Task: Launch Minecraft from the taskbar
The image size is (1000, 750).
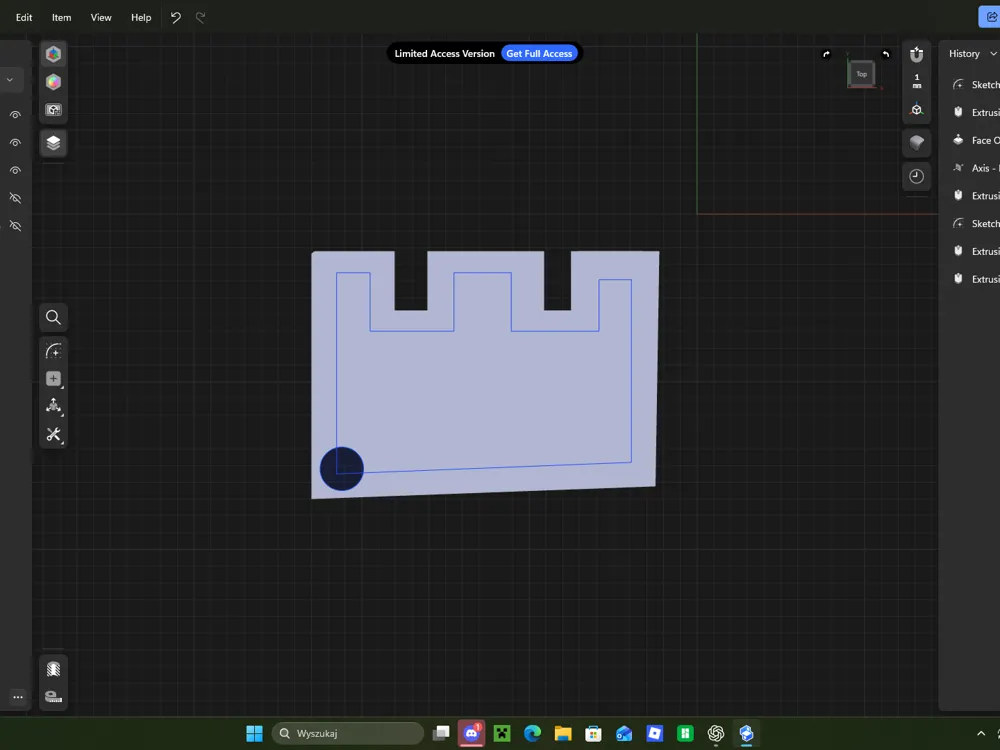Action: pos(502,733)
